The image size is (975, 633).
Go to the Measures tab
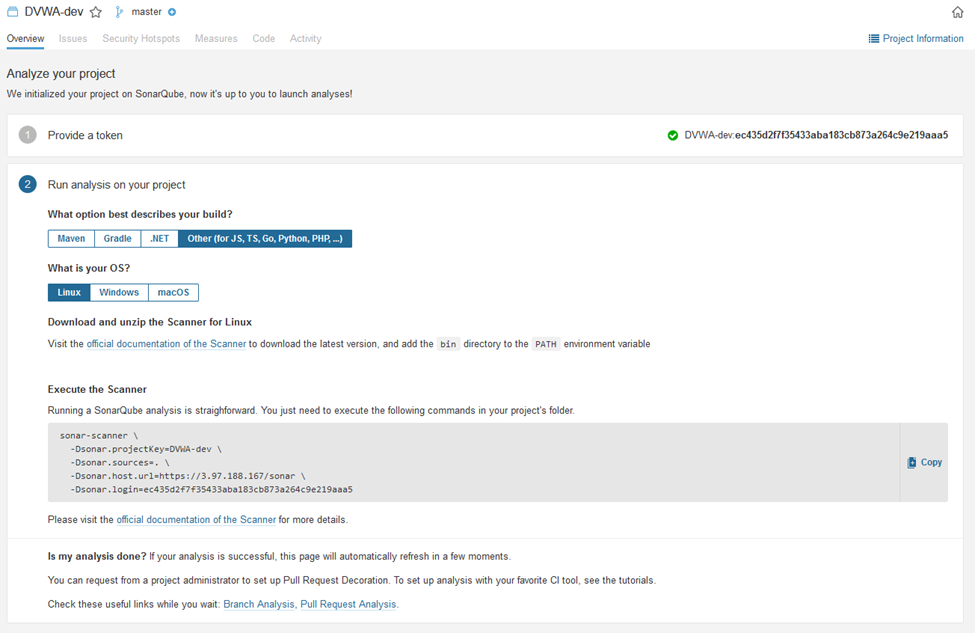click(216, 39)
